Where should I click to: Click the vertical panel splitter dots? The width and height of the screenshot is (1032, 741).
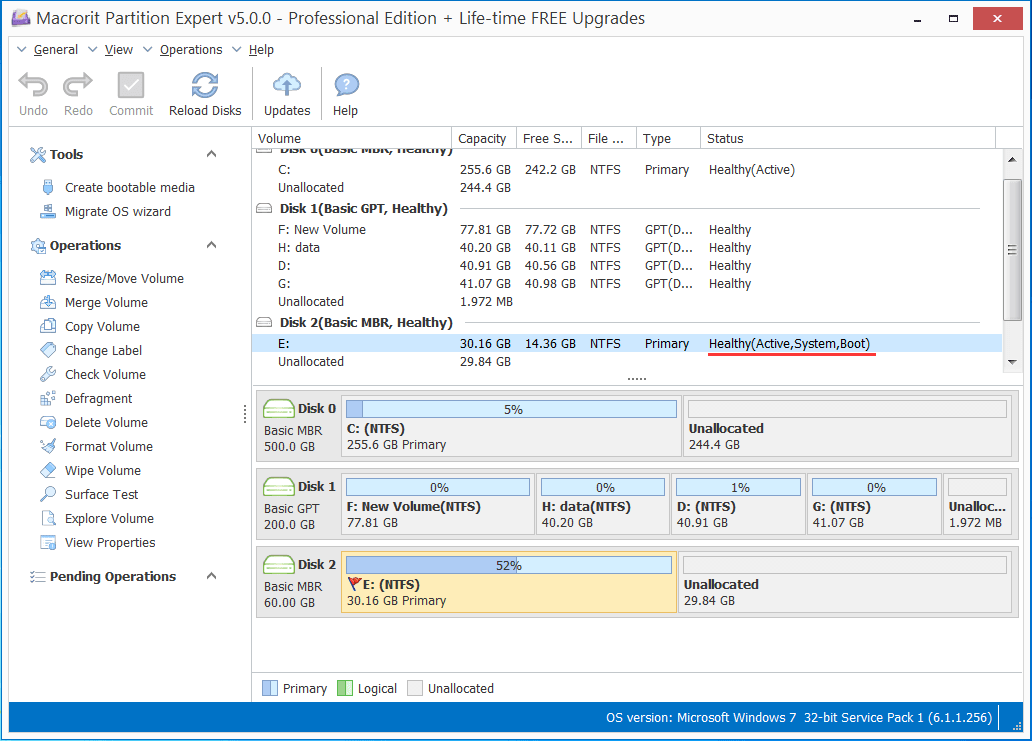245,414
